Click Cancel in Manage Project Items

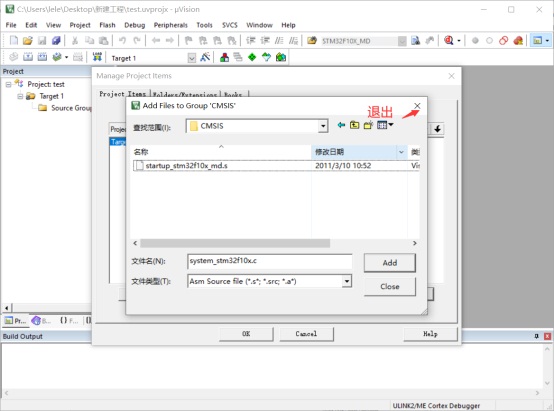point(306,334)
